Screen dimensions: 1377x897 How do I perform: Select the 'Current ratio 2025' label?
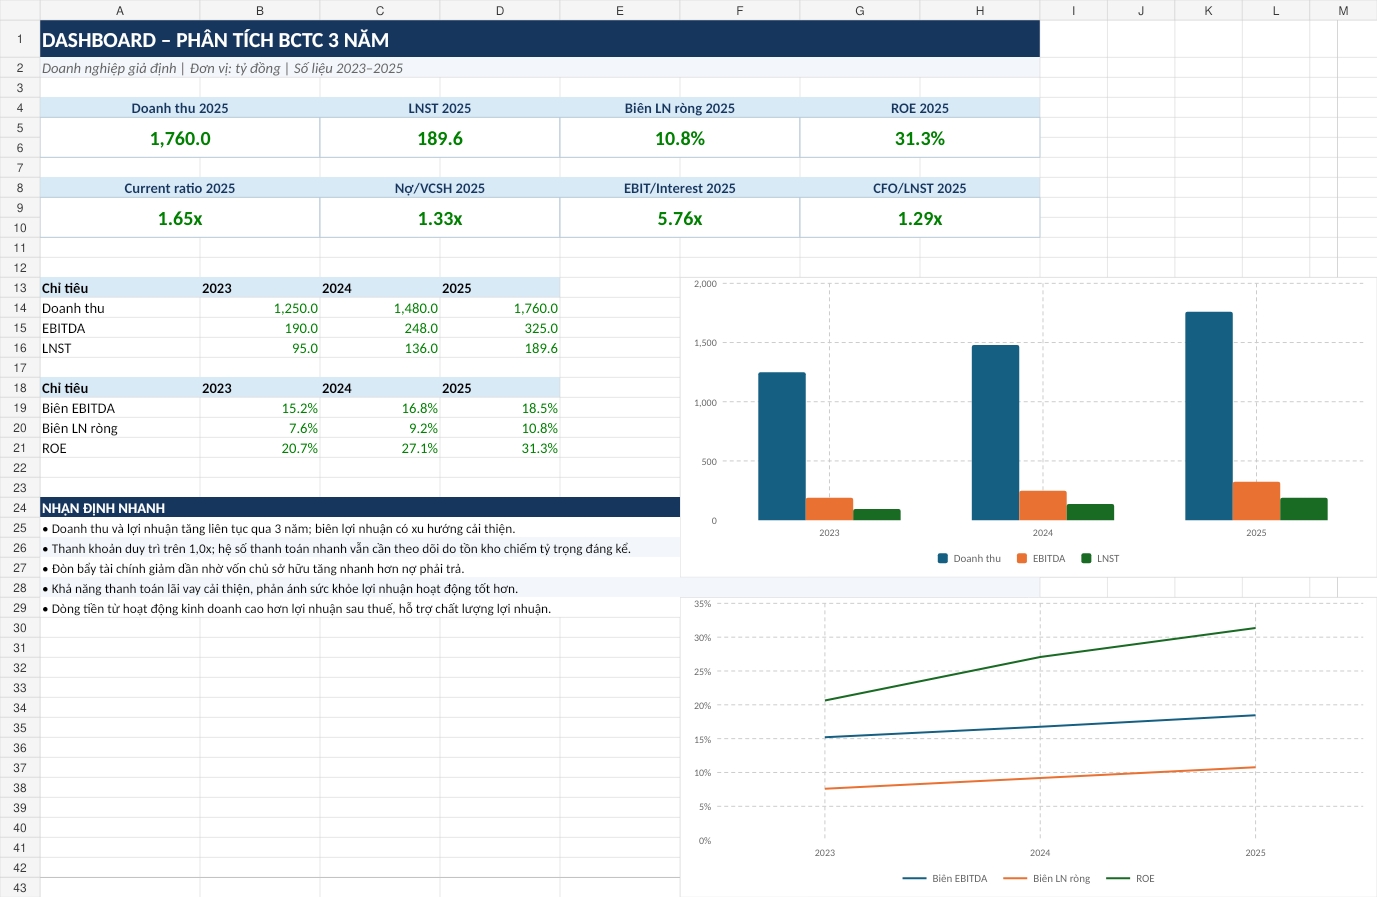pyautogui.click(x=180, y=188)
